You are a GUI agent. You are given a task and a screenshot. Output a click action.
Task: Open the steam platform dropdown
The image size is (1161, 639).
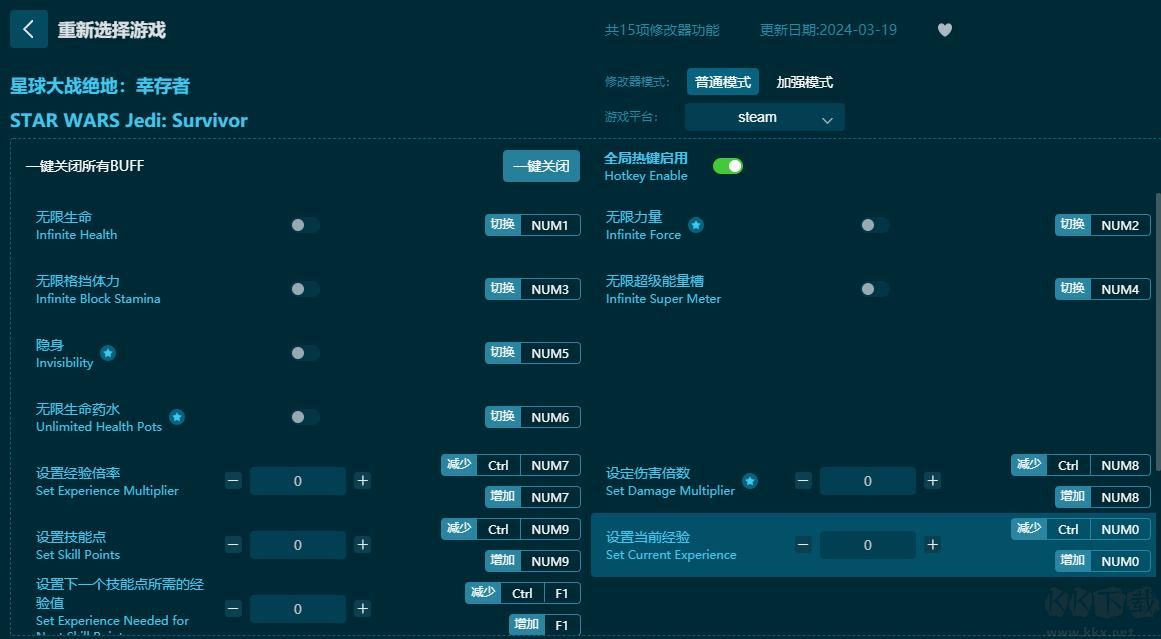(763, 117)
